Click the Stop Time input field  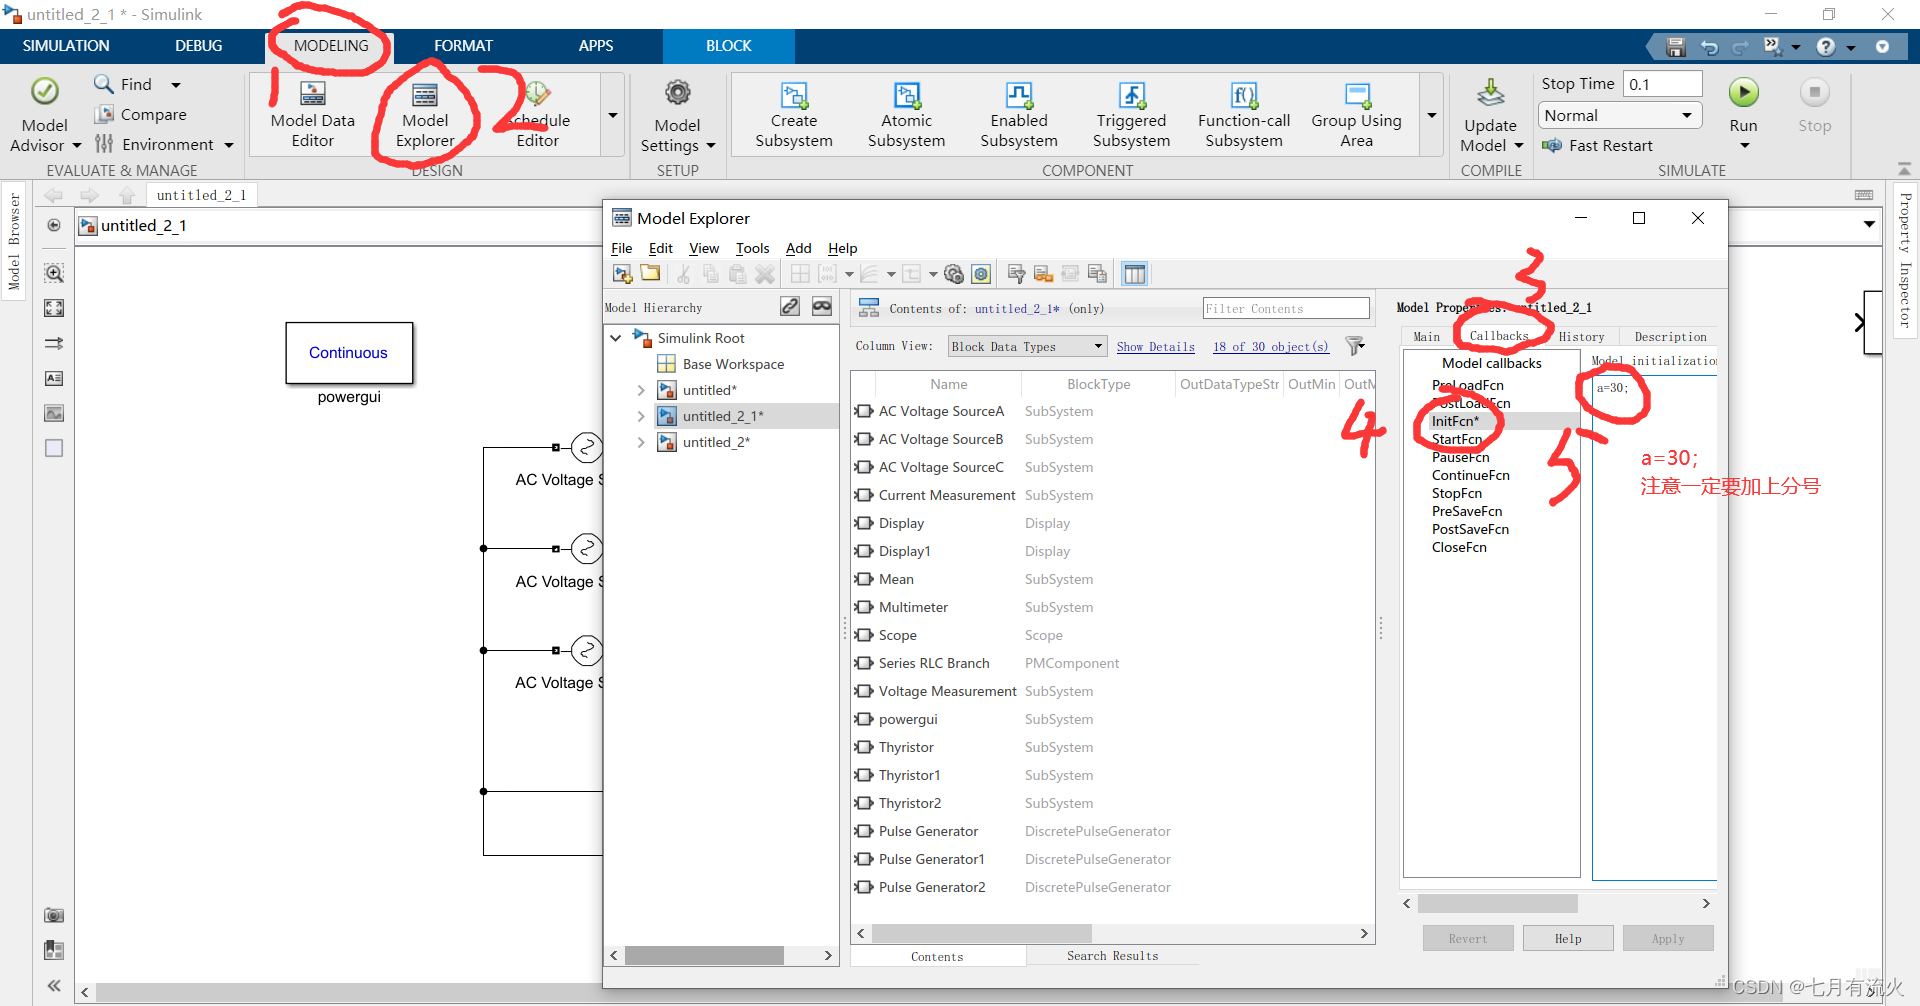pos(1662,84)
